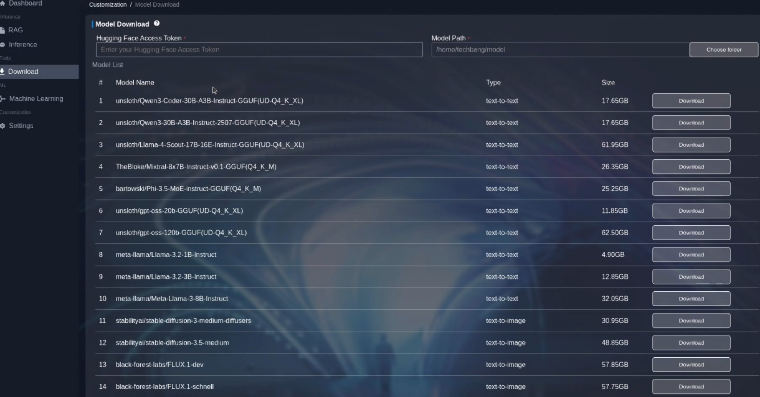Click the 4.90GB size value
The image size is (760, 397).
[613, 254]
